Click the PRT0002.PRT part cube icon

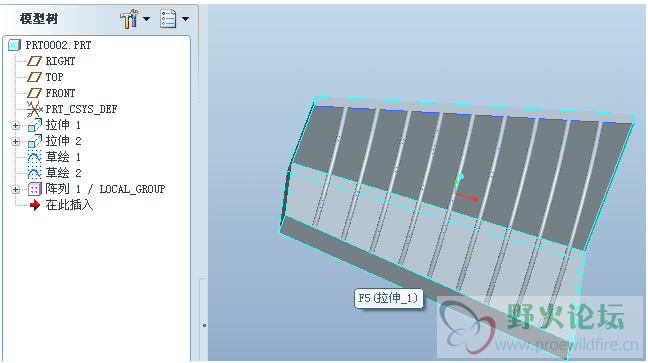pyautogui.click(x=14, y=45)
